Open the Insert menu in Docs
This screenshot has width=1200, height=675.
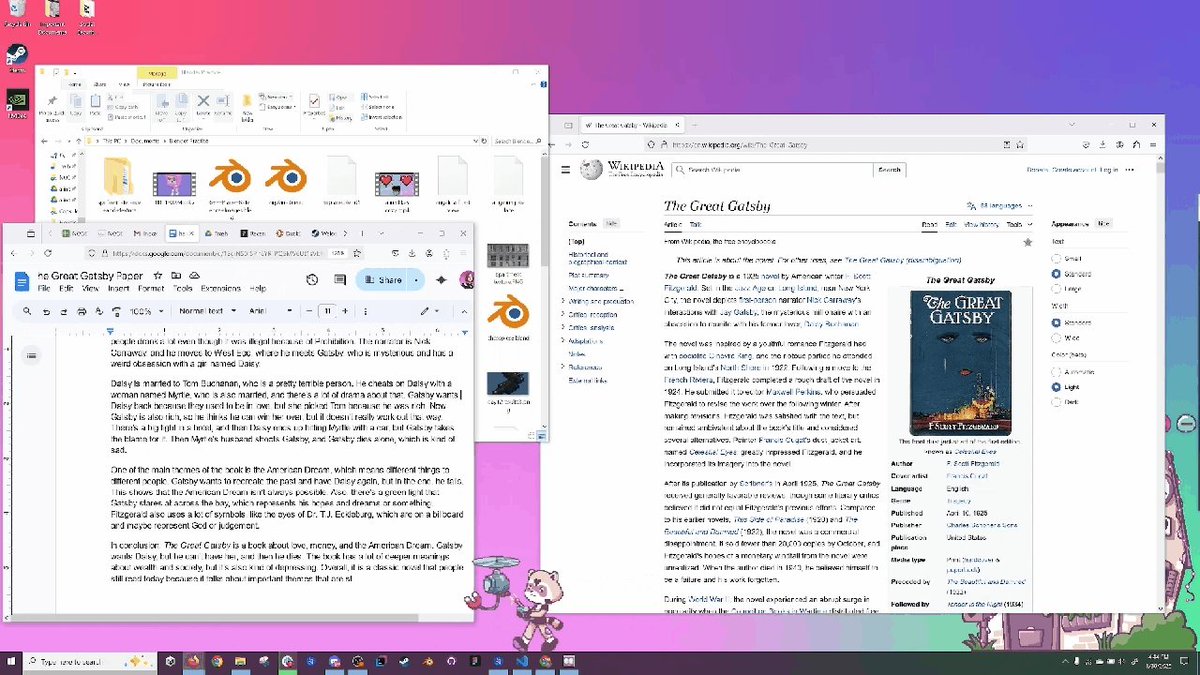pos(118,288)
